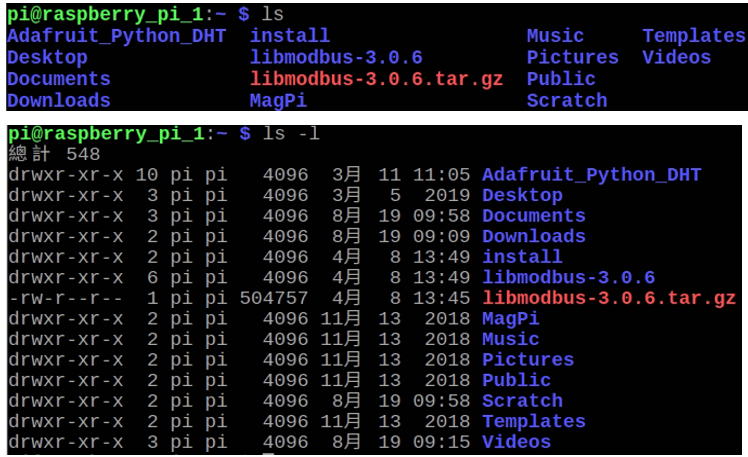Select link count 10 on the Adafruit row
748x457 pixels.
pyautogui.click(x=147, y=175)
